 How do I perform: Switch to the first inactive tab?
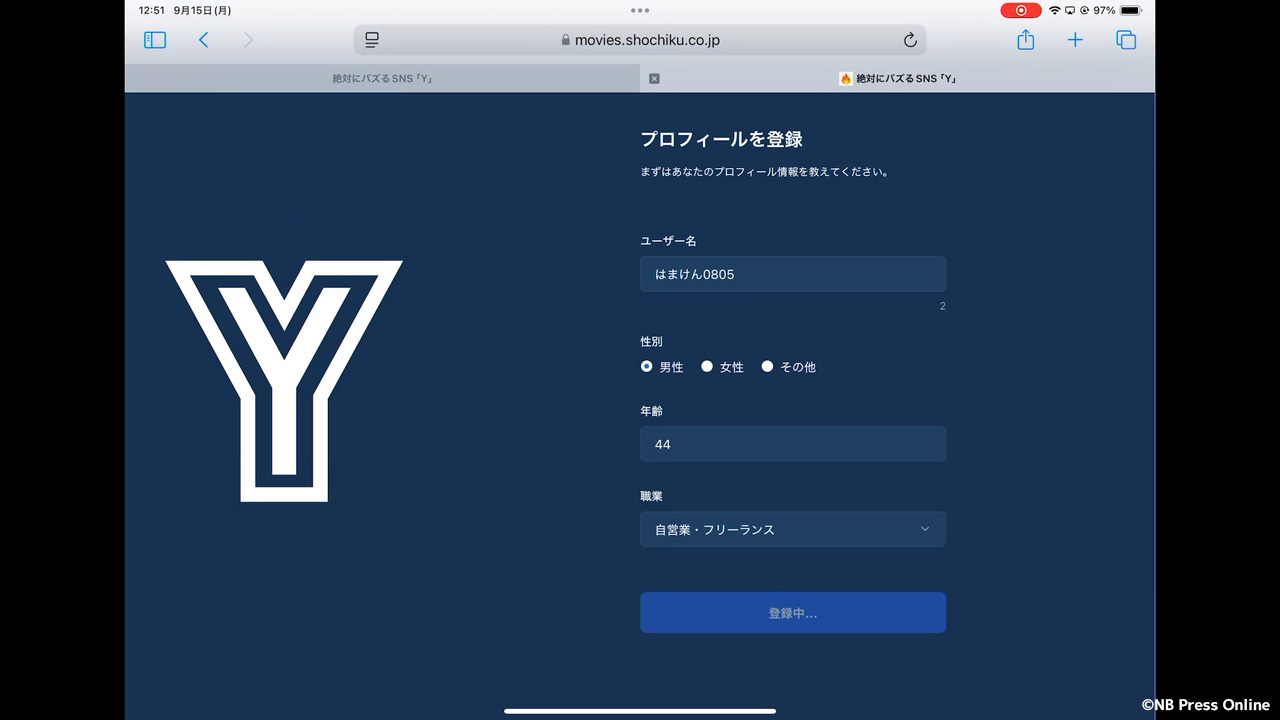tap(382, 78)
